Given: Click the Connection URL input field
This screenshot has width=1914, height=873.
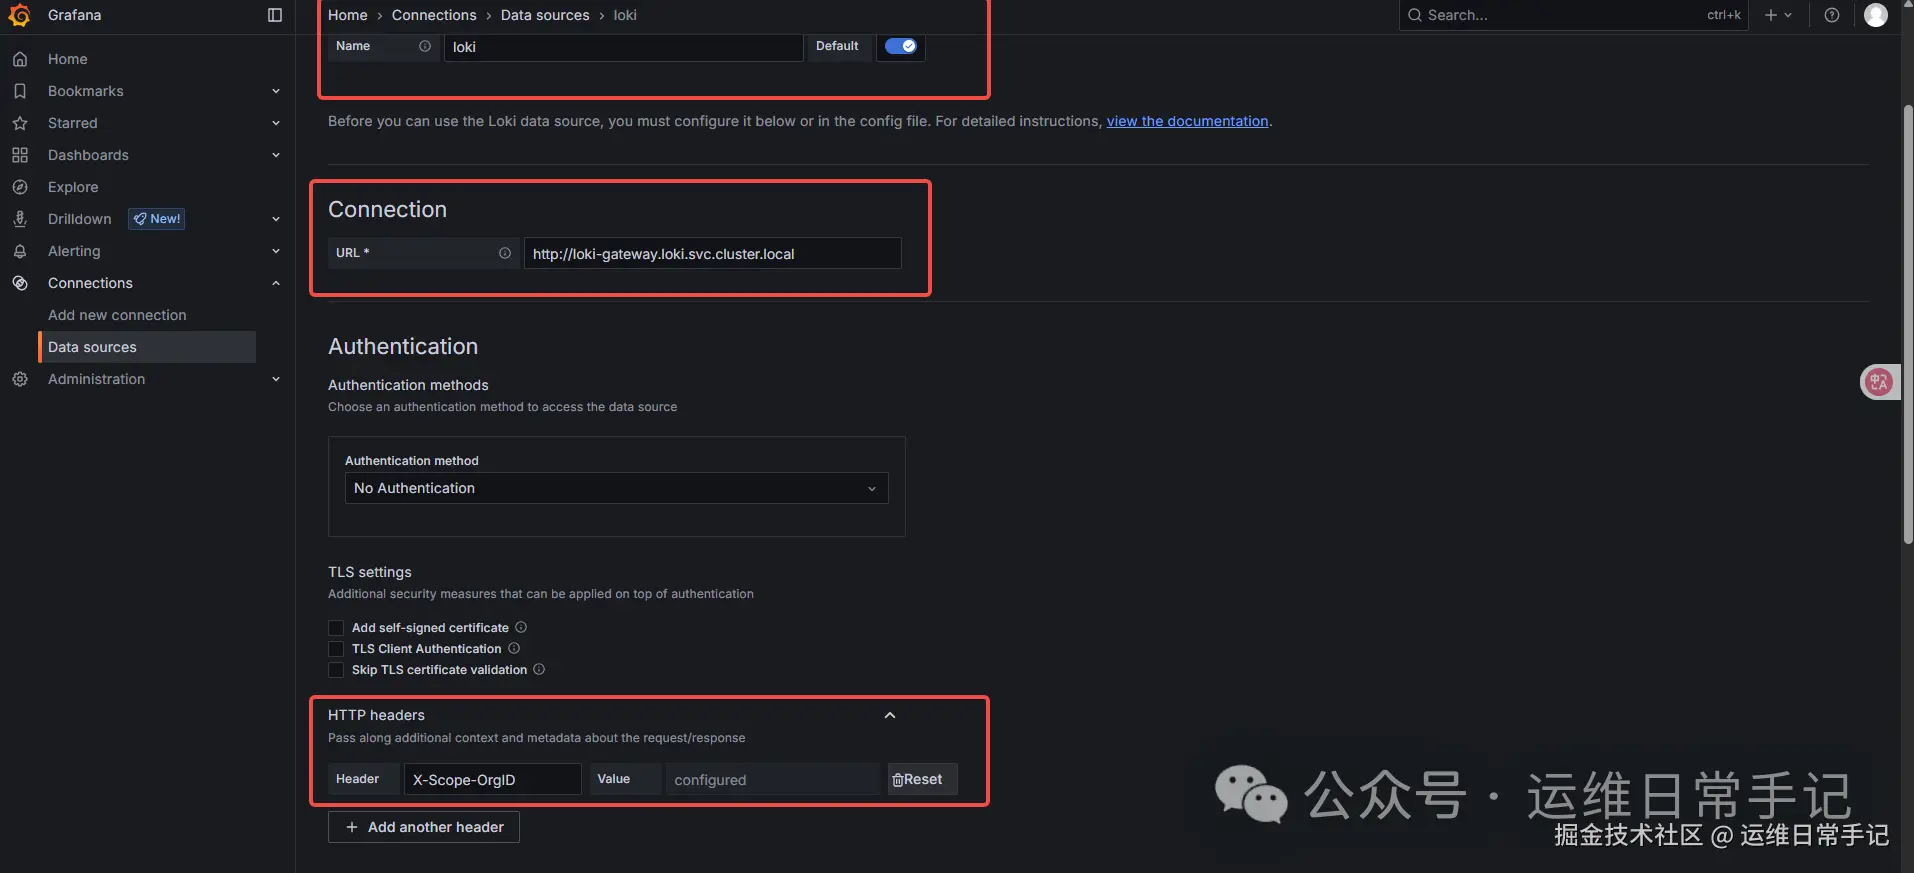Looking at the screenshot, I should pos(713,253).
